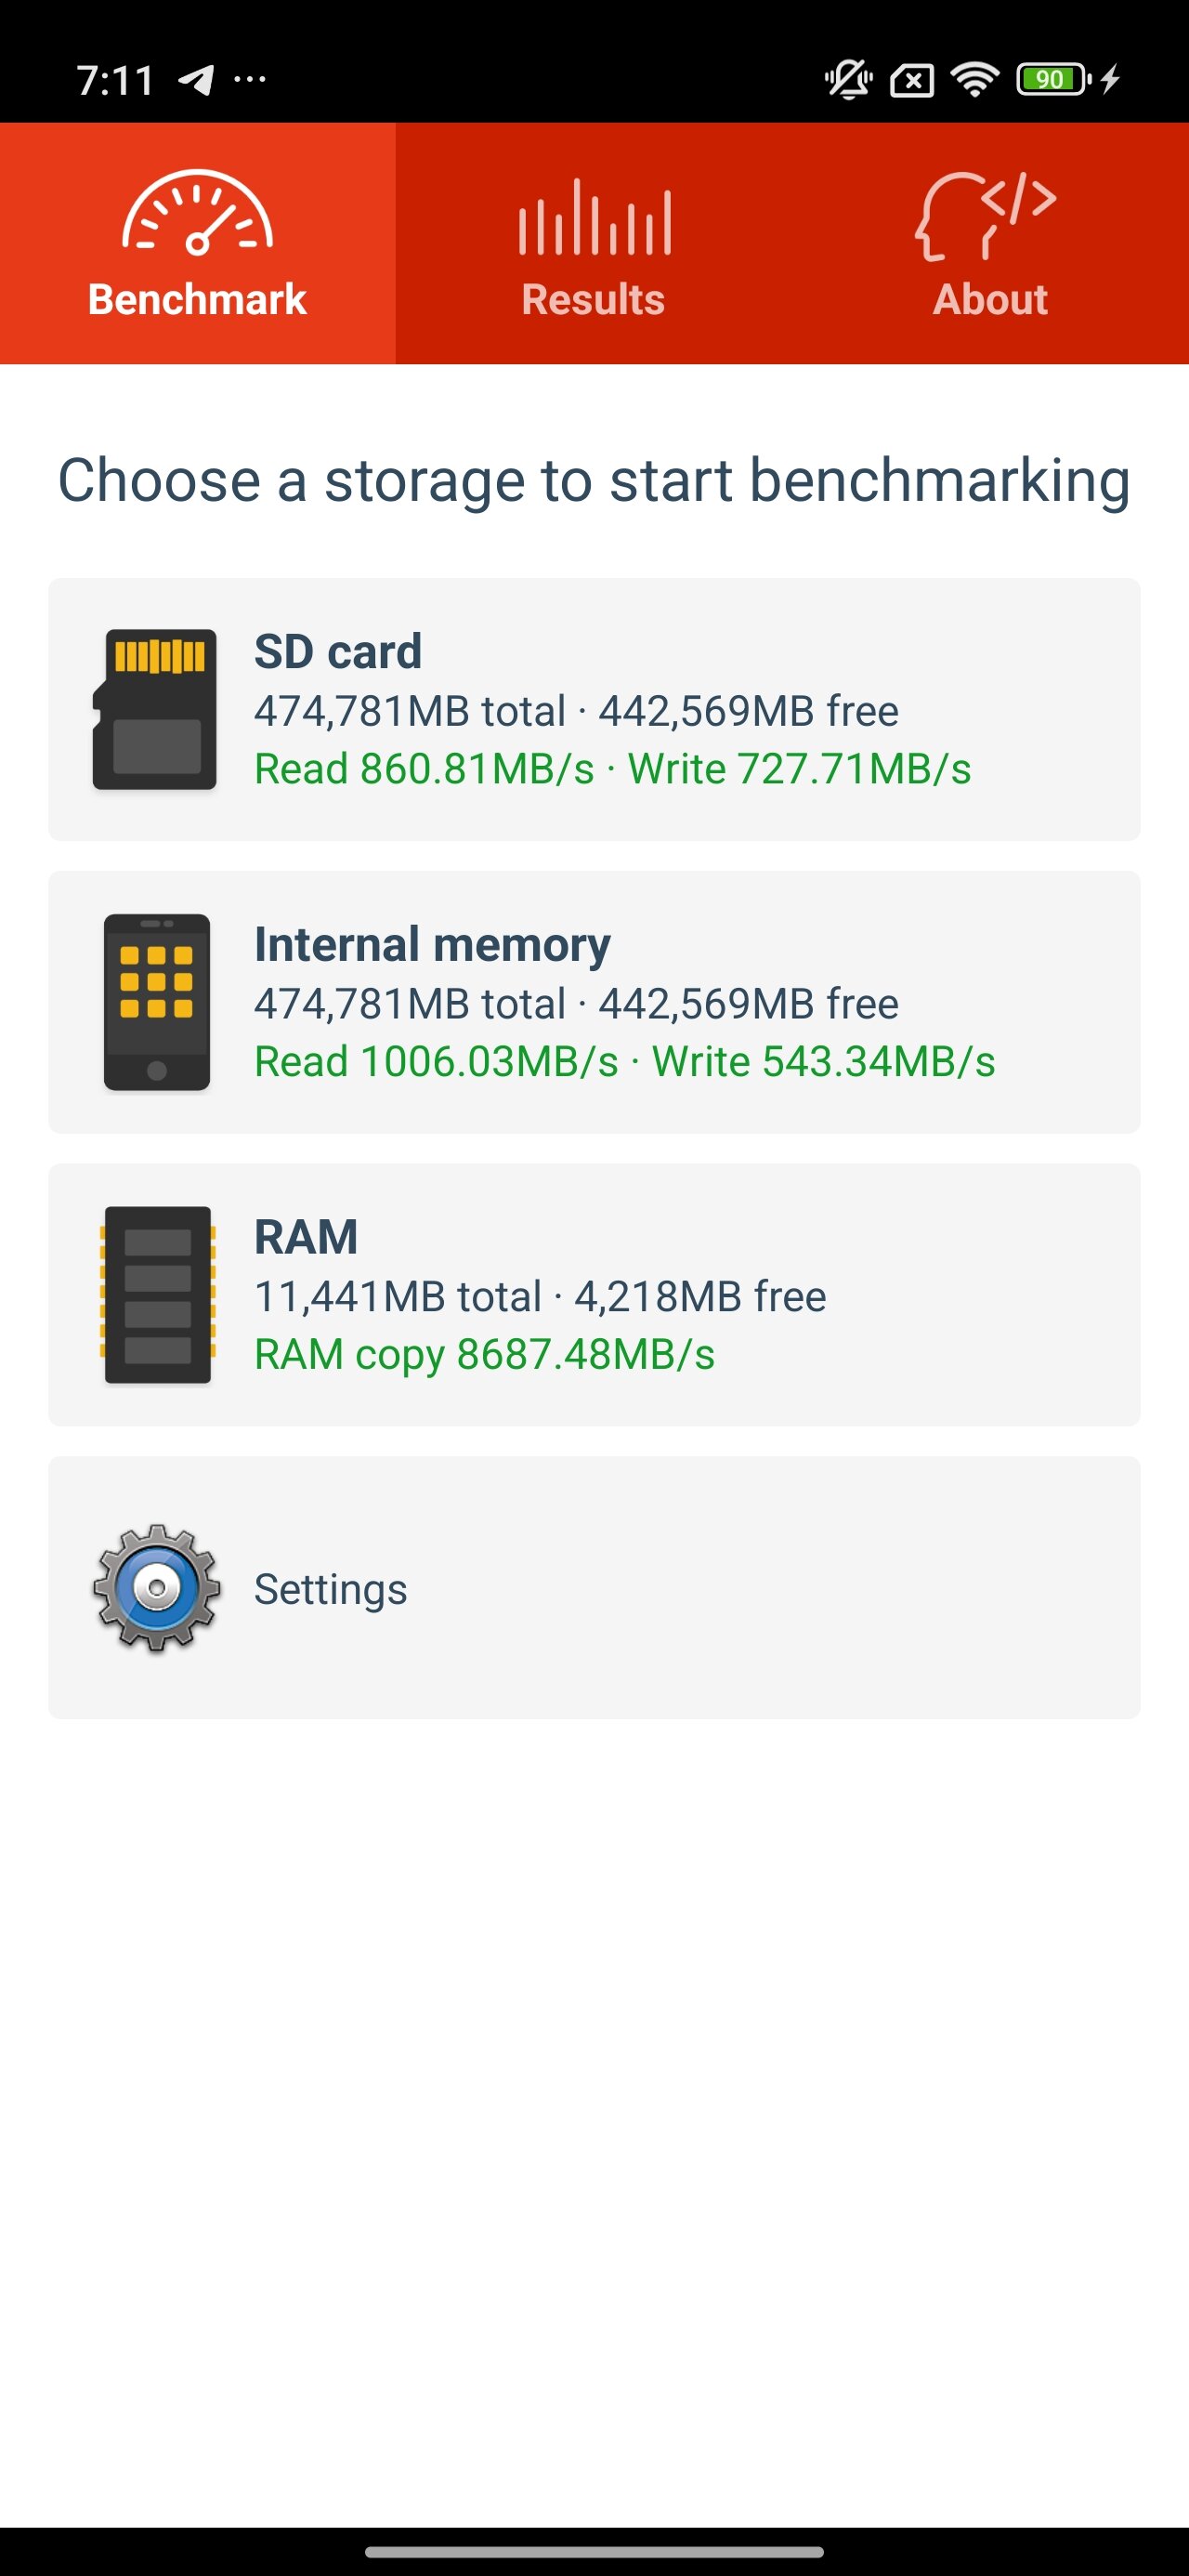Switch to the Results tab label

[593, 299]
